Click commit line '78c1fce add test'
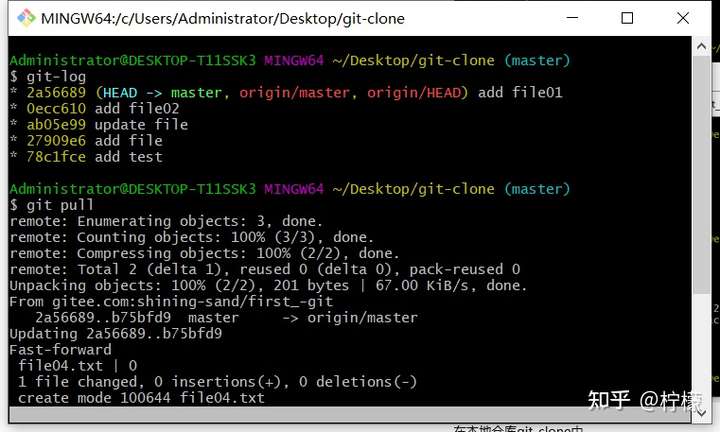The image size is (720, 432). click(x=86, y=157)
